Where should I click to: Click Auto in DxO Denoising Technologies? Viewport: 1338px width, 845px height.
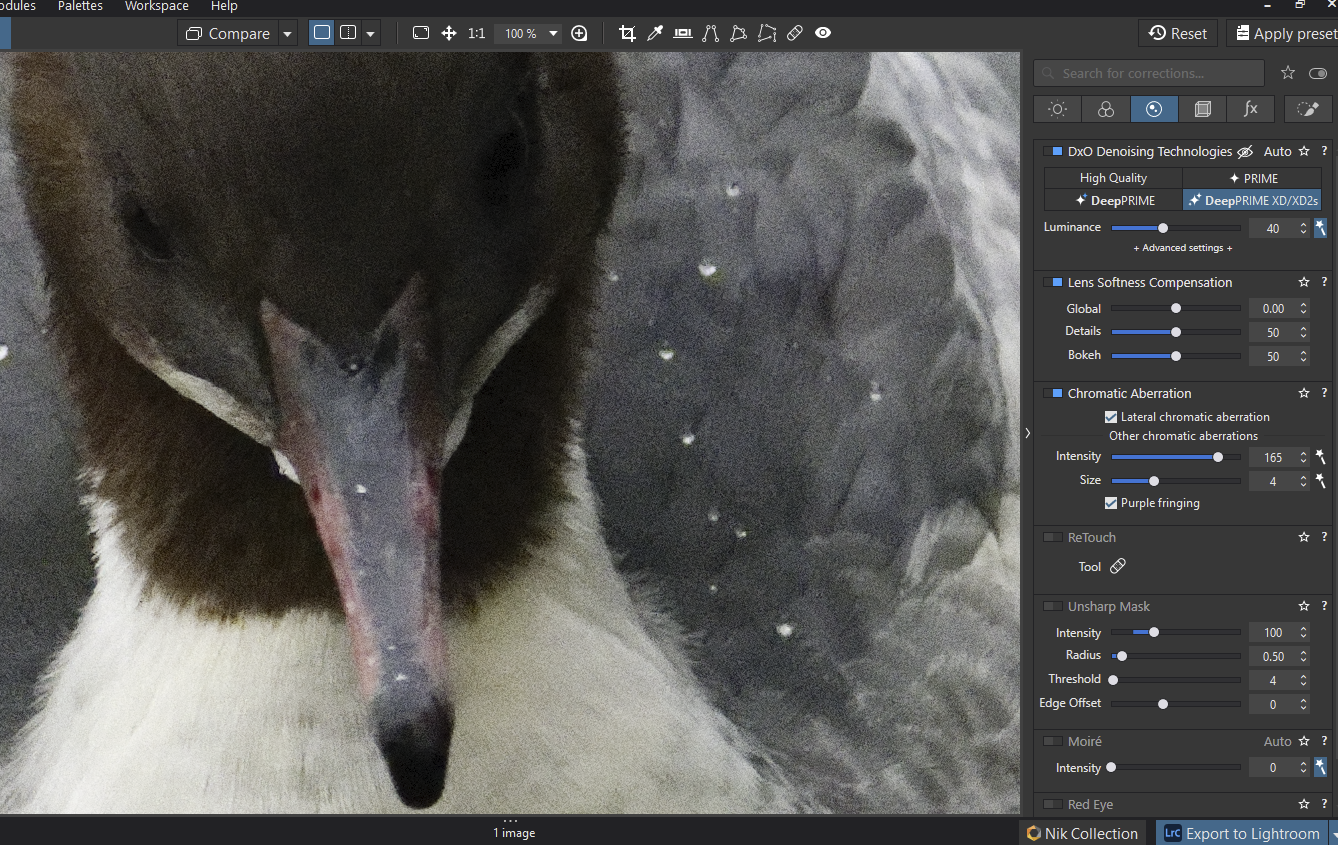pyautogui.click(x=1278, y=152)
